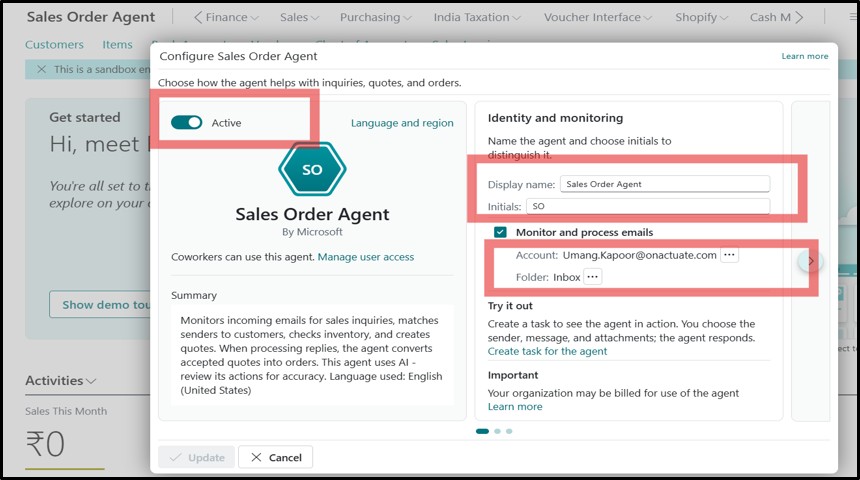Viewport: 860px width, 480px height.
Task: Click the Inbox folder value
Action: pyautogui.click(x=567, y=277)
